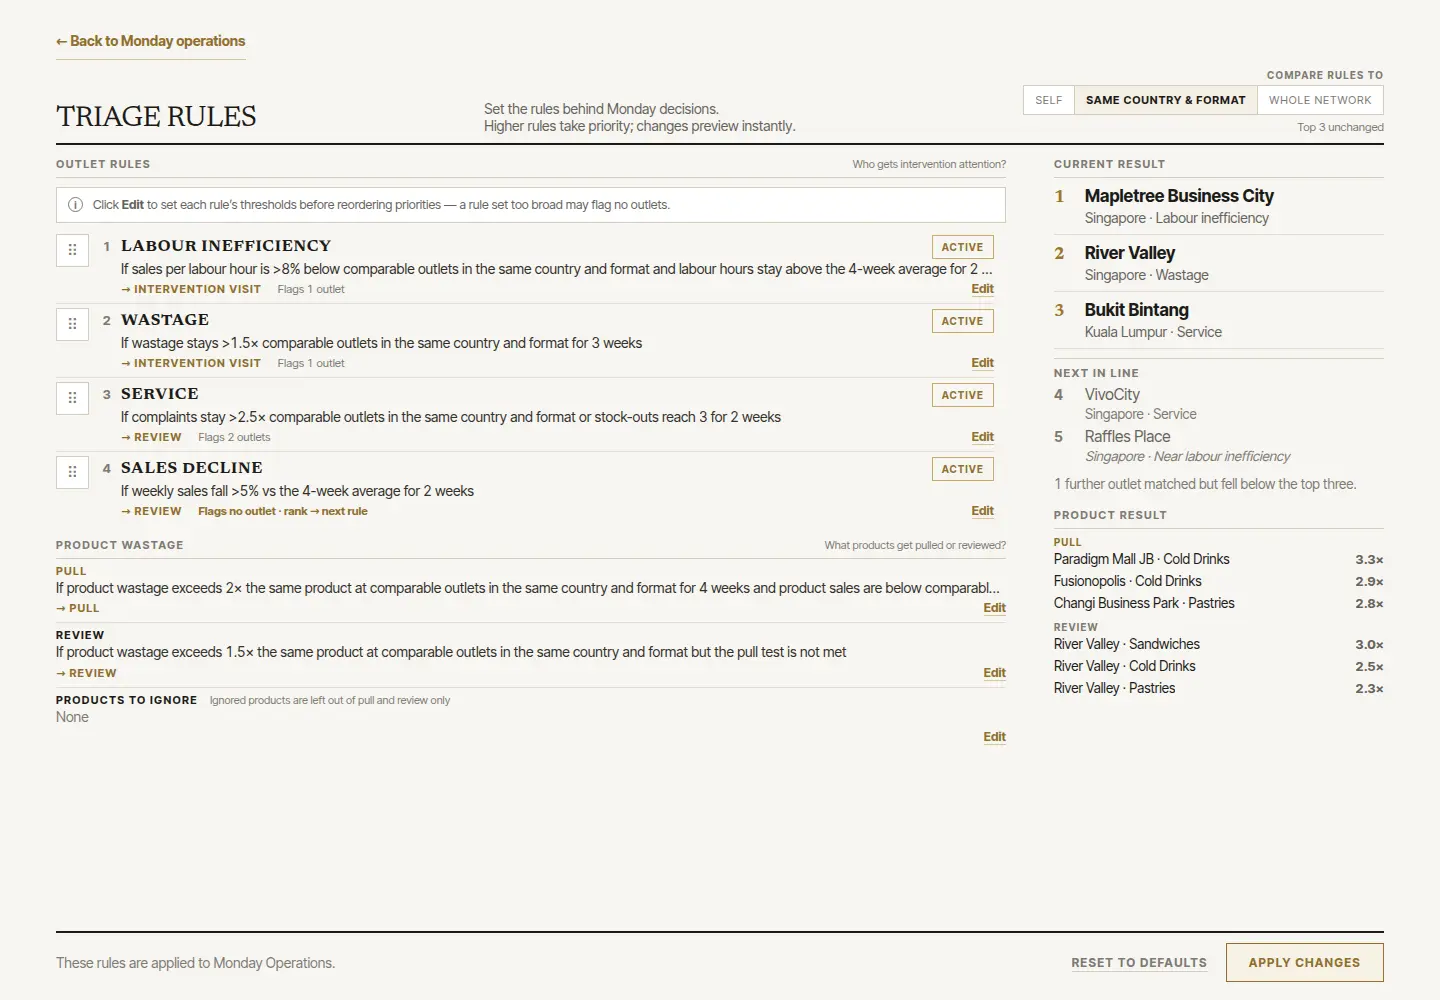Click Reset to Defaults

pos(1139,963)
